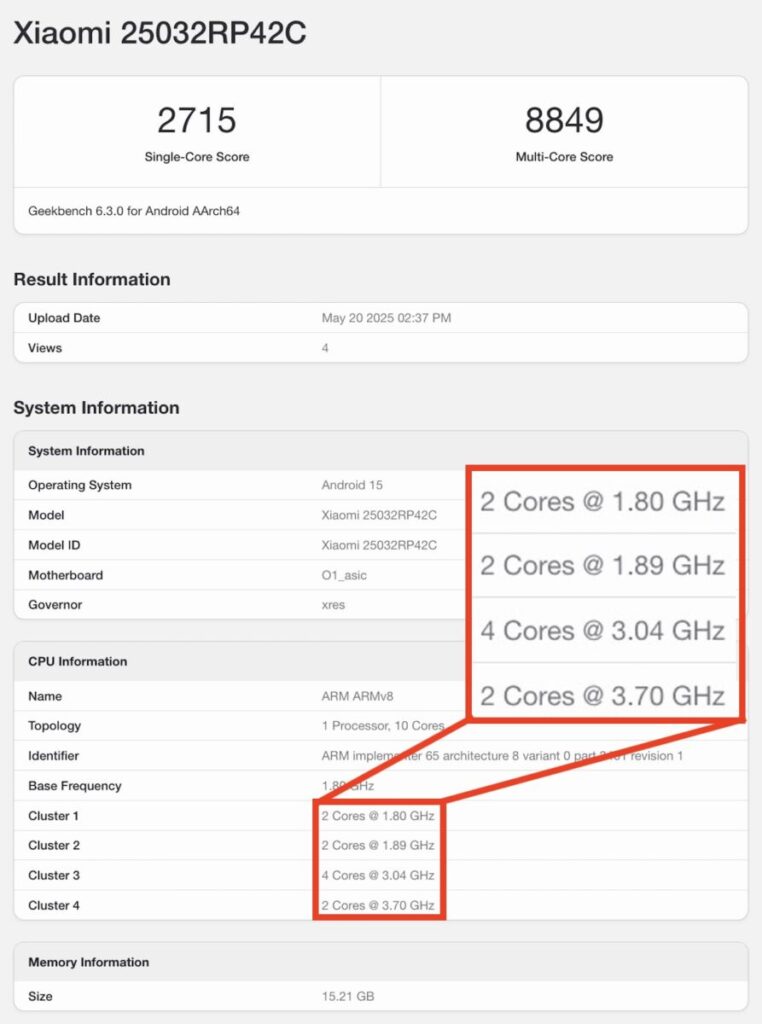This screenshot has height=1024, width=762.
Task: Click the Model ID label
Action: [54, 545]
